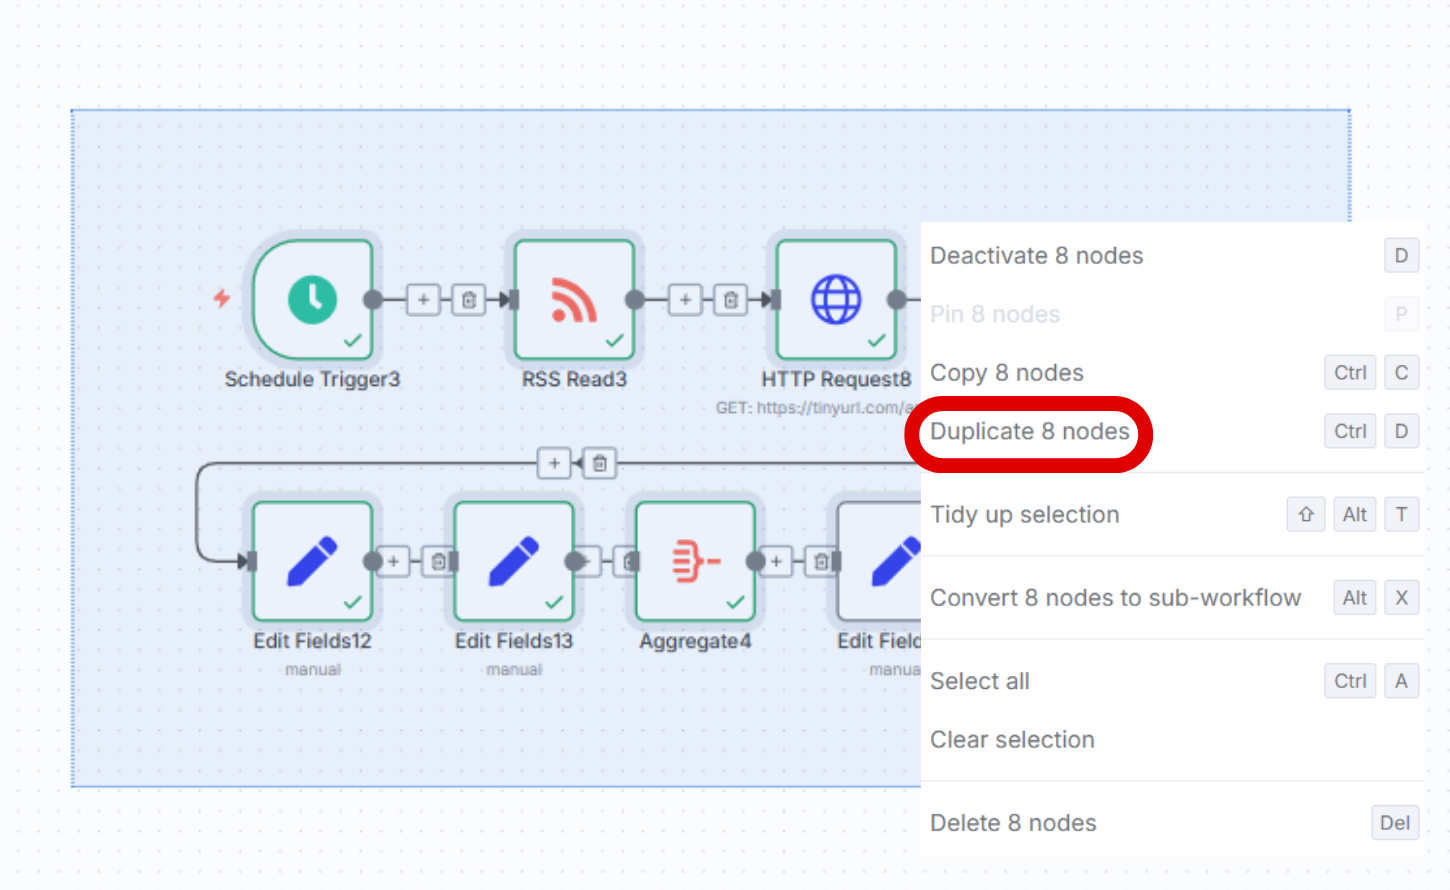Delete connection between Schedule Trigger3 and RSS Read3

tap(469, 300)
